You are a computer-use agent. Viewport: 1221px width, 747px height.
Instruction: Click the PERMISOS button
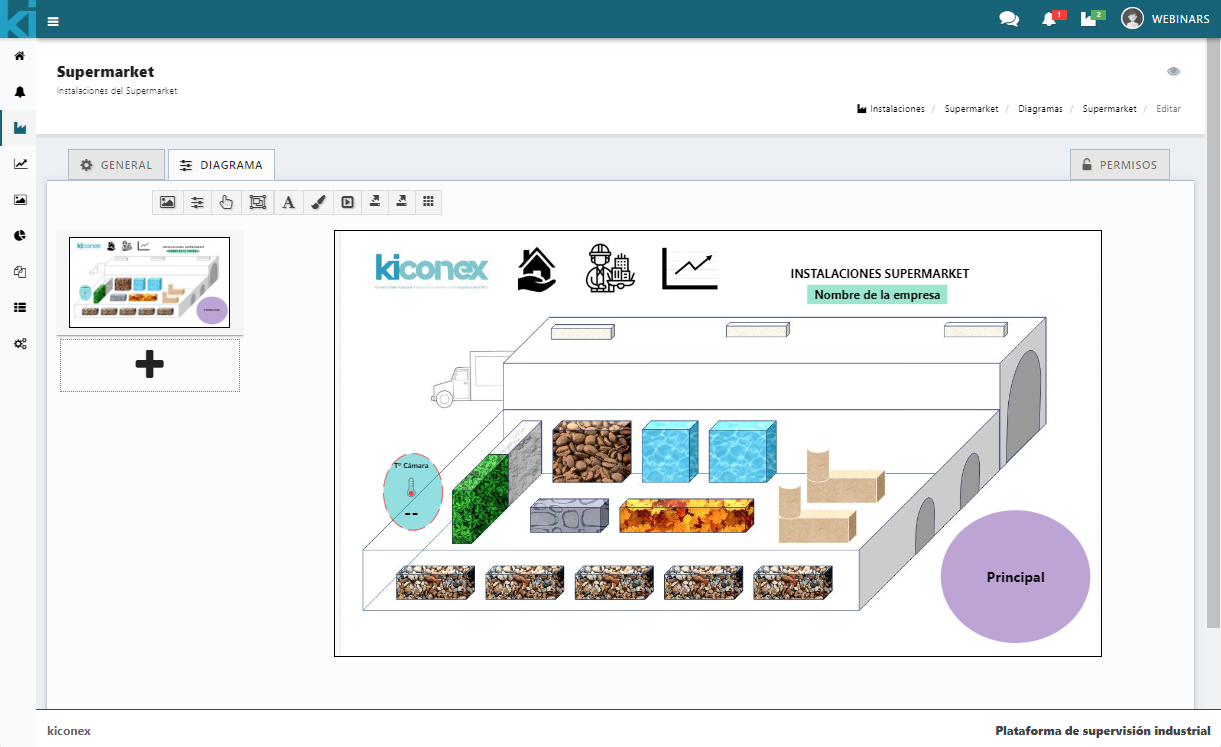1119,165
